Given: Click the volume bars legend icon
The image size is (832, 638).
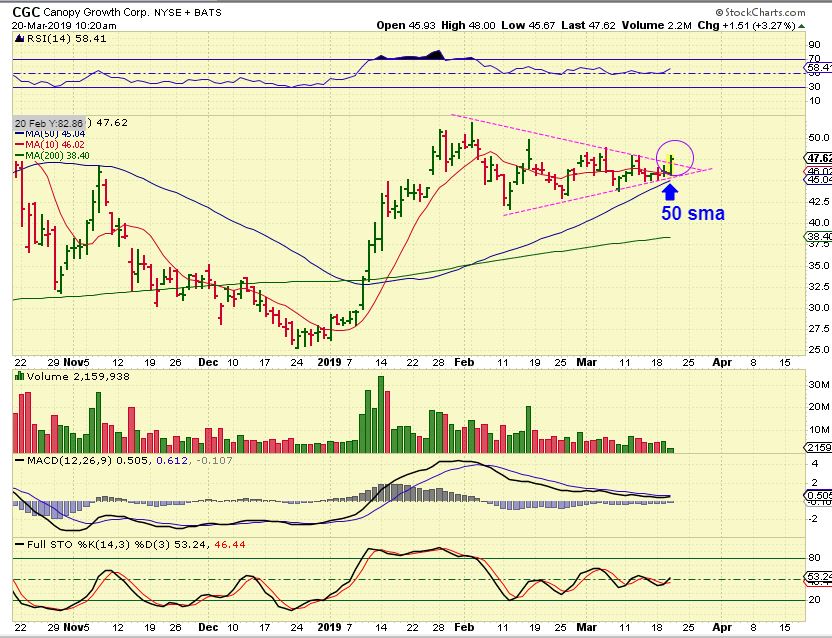Looking at the screenshot, I should pyautogui.click(x=20, y=376).
